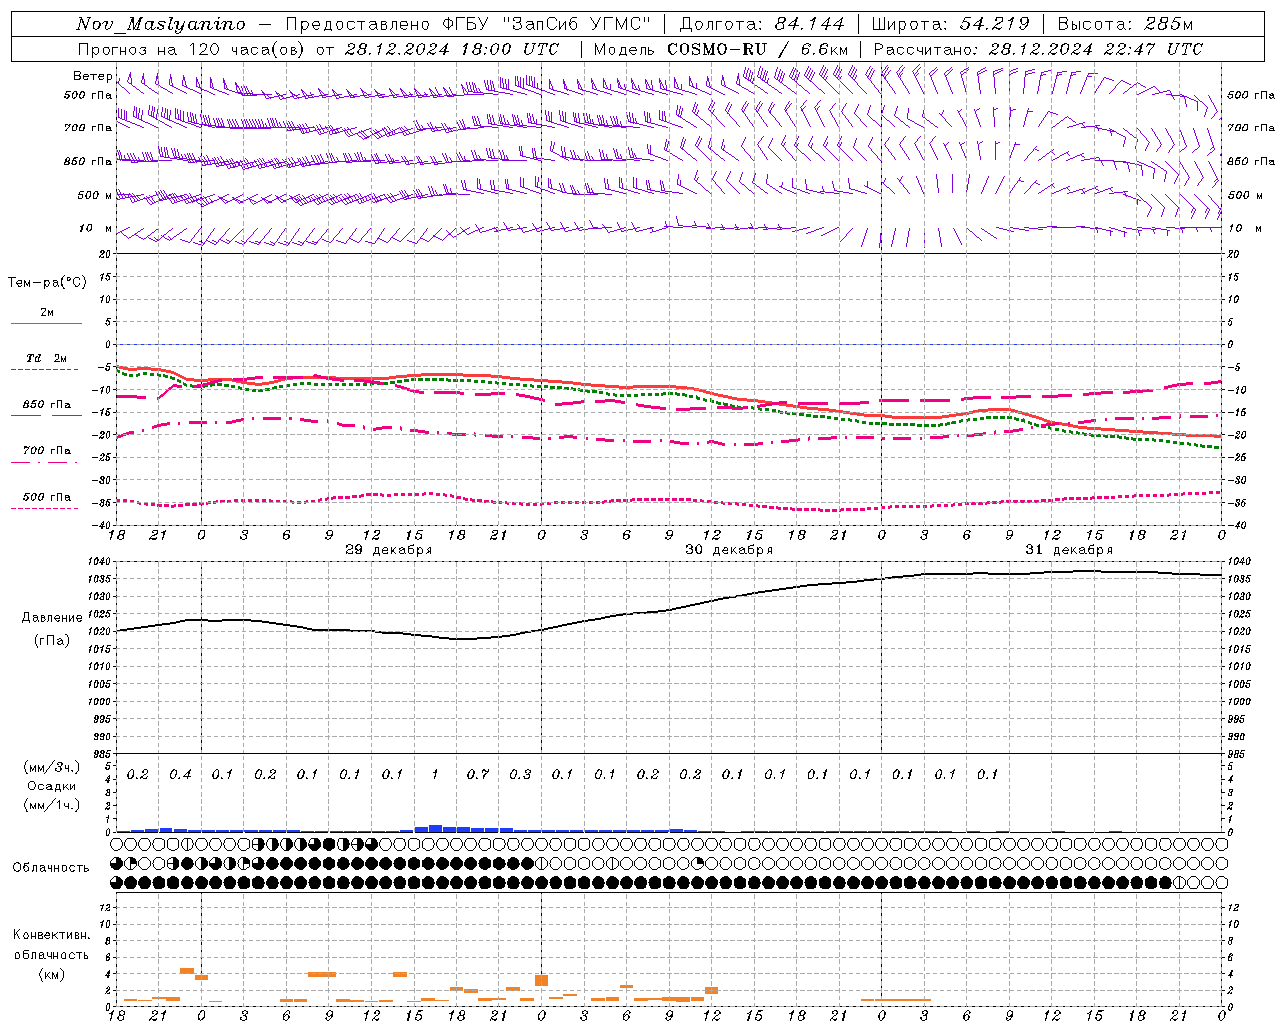Click the 3-hour precipitation value "0.7"
The image size is (1280, 1024).
click(x=478, y=775)
